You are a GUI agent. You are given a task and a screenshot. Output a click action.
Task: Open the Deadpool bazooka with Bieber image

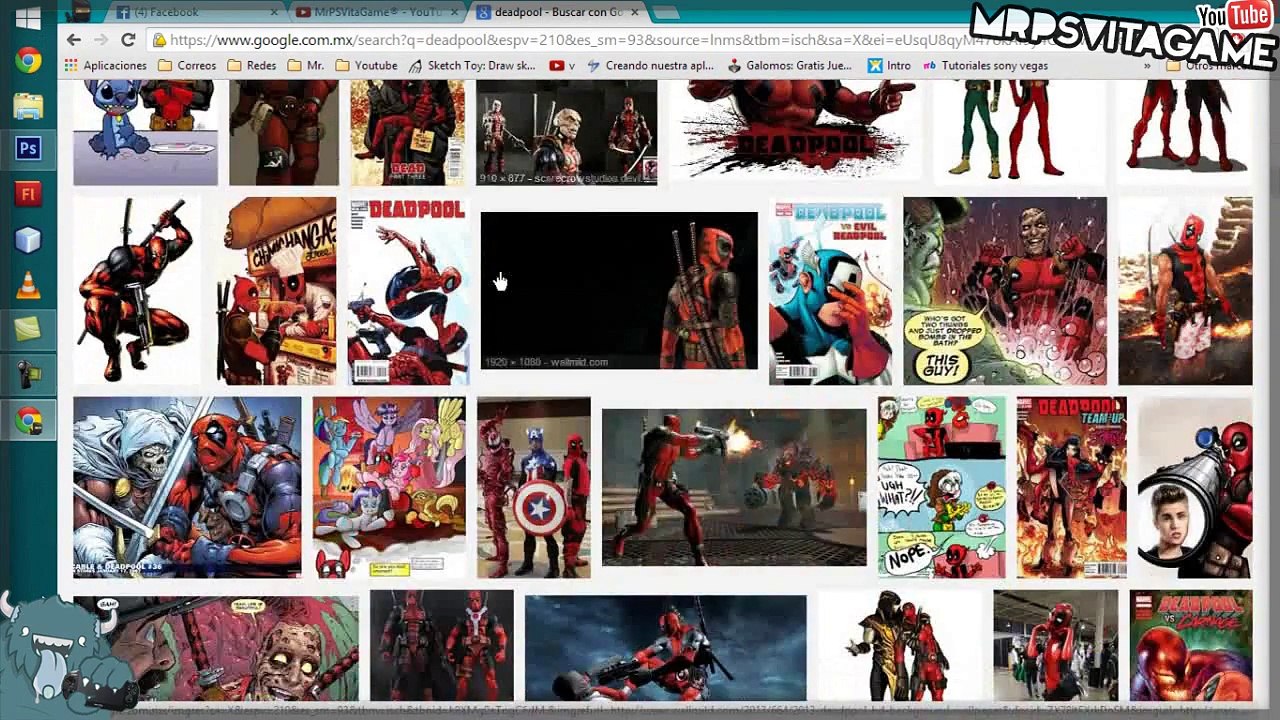point(1195,487)
